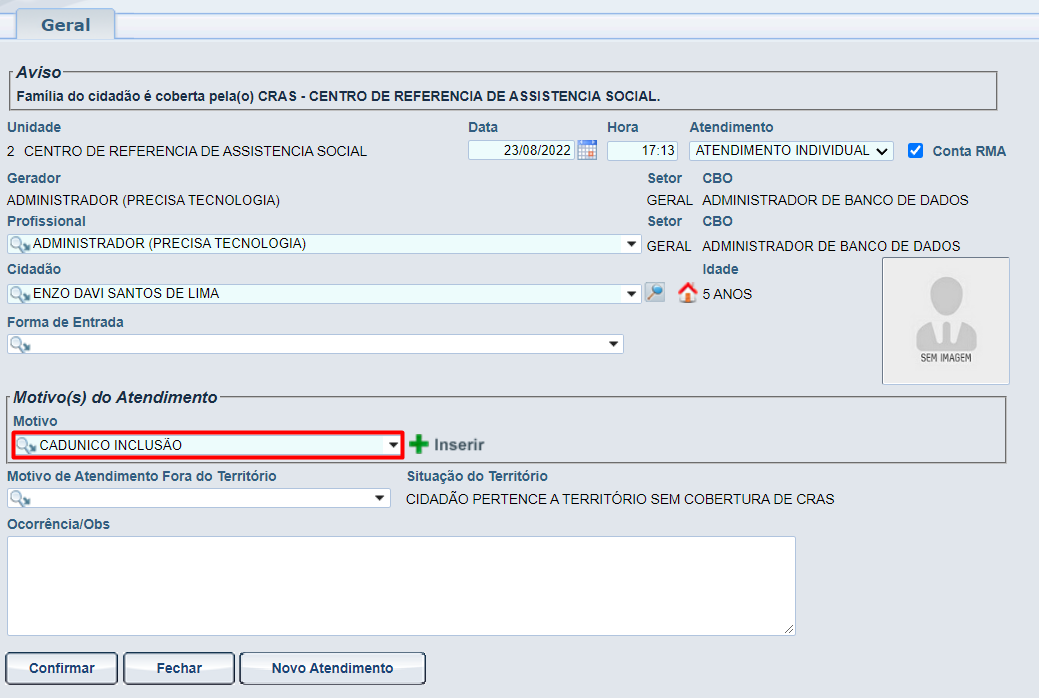This screenshot has height=698, width=1039.
Task: Click the Novo Atendimento button
Action: (x=332, y=668)
